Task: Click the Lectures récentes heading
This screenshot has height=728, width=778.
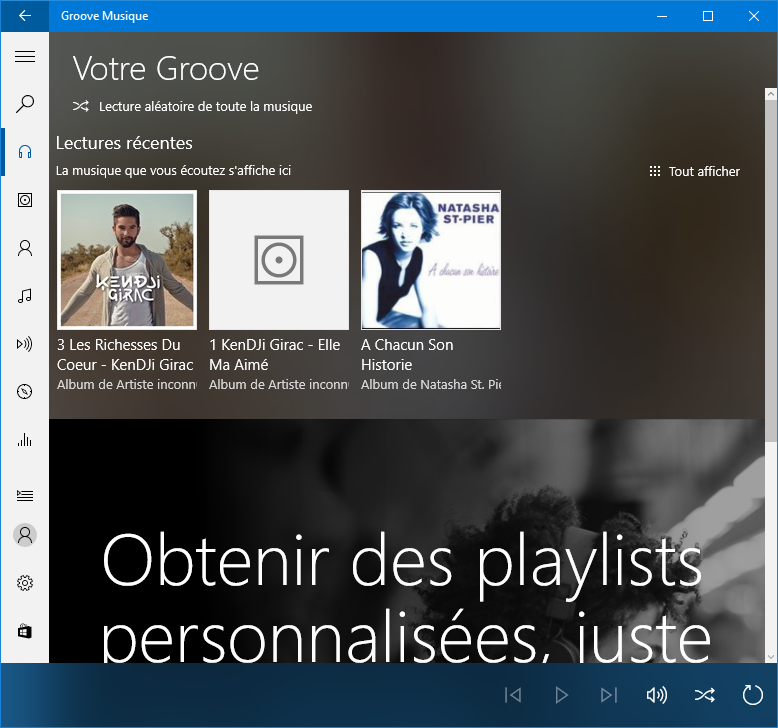Action: 124,143
